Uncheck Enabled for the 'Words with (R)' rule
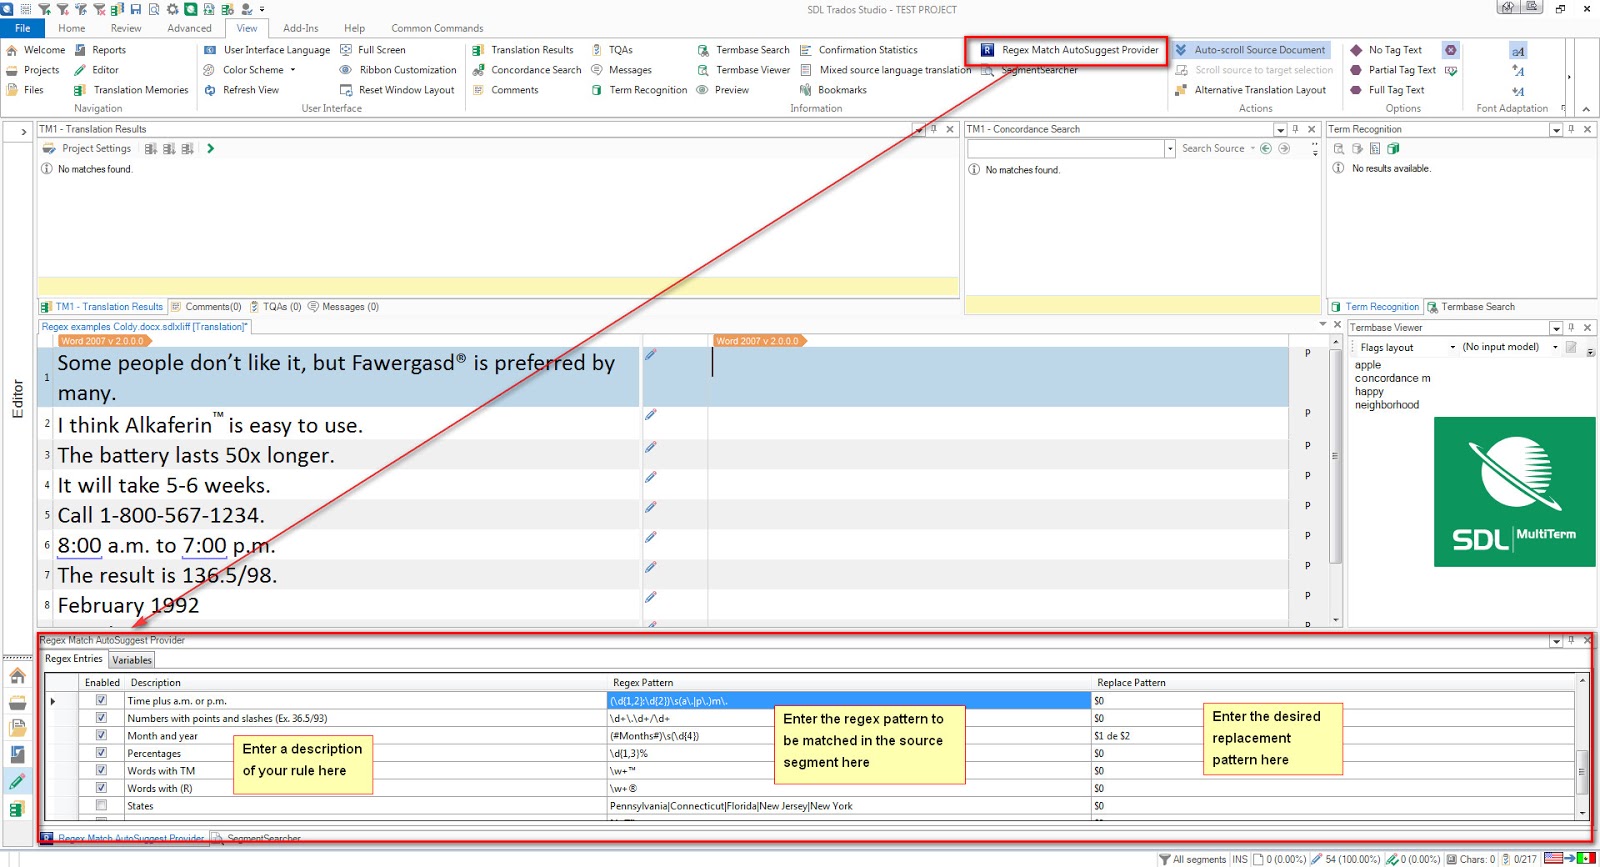 [101, 788]
